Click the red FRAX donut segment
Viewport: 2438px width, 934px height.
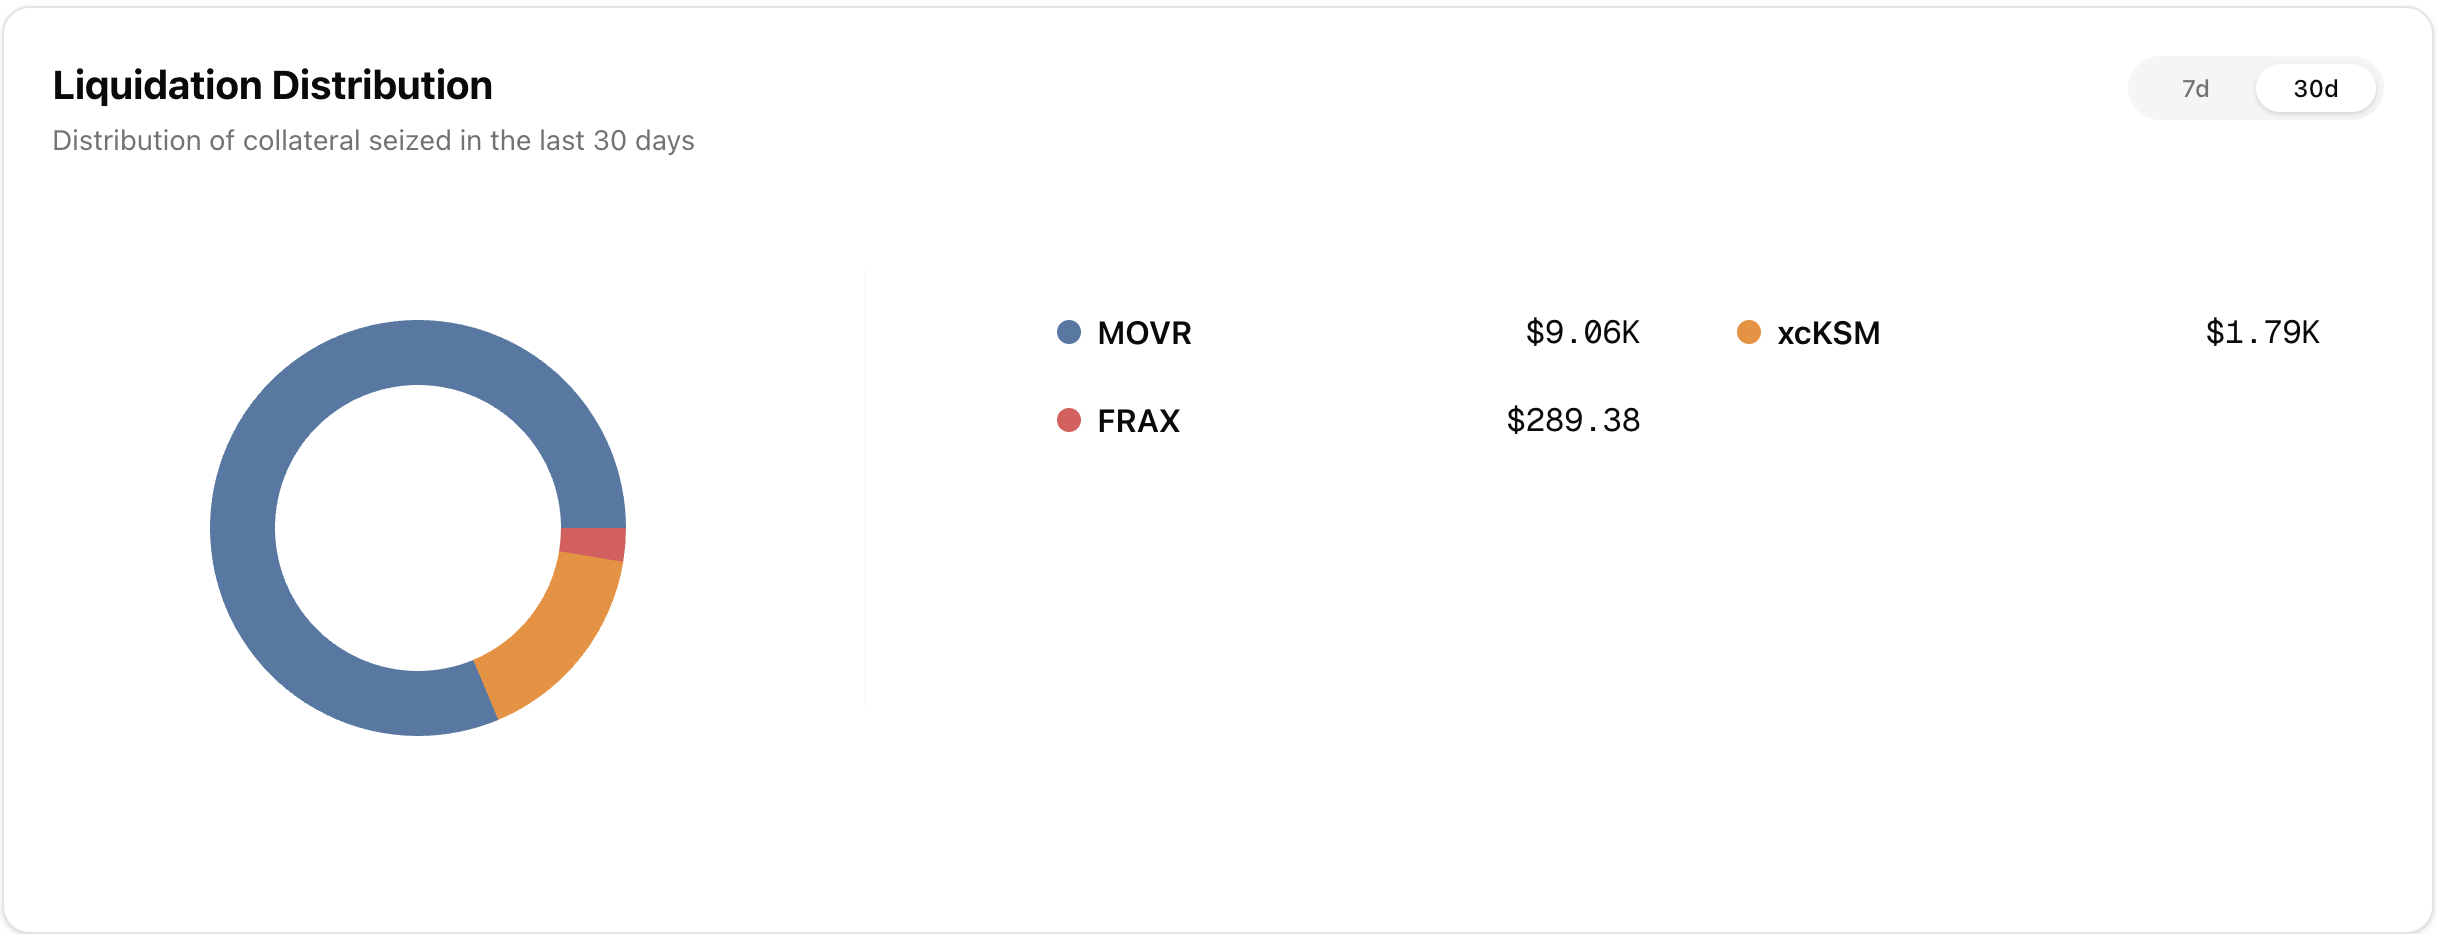(594, 543)
